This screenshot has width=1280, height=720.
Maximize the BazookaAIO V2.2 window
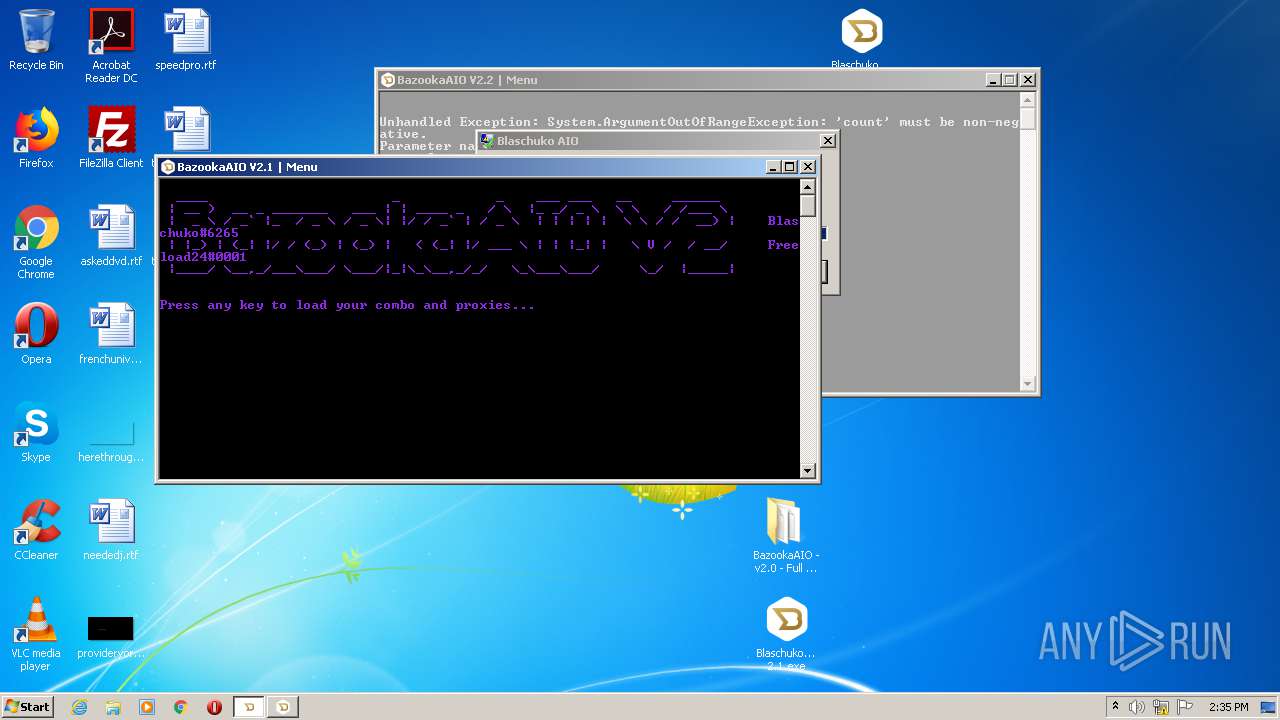tap(1010, 80)
